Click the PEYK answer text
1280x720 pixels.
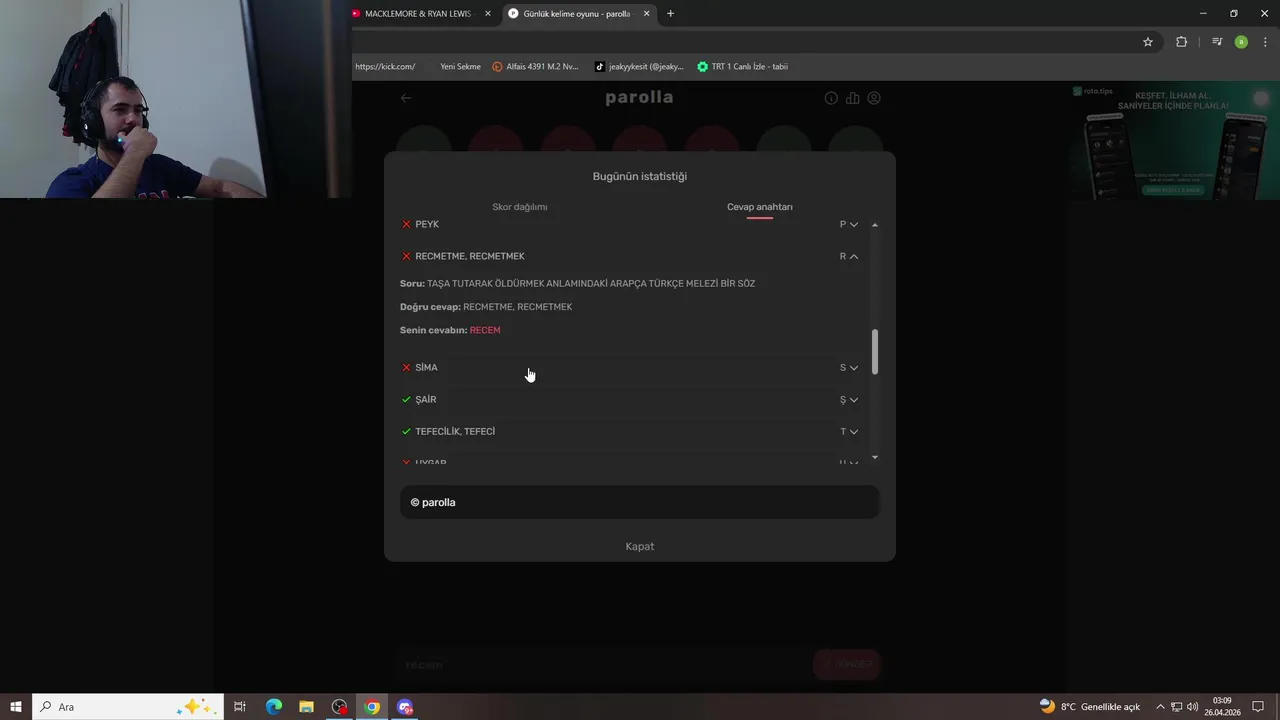coord(427,224)
